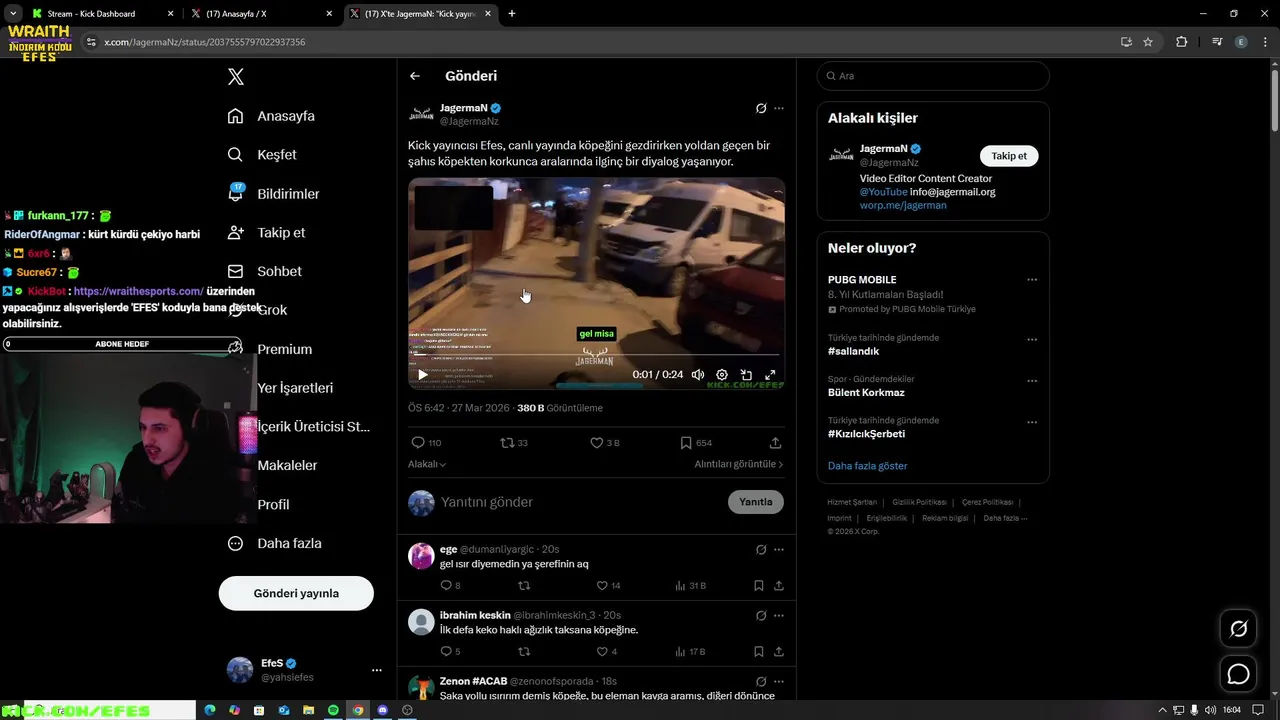Open the @YouTube mention link
1280x720 pixels.
click(x=883, y=192)
